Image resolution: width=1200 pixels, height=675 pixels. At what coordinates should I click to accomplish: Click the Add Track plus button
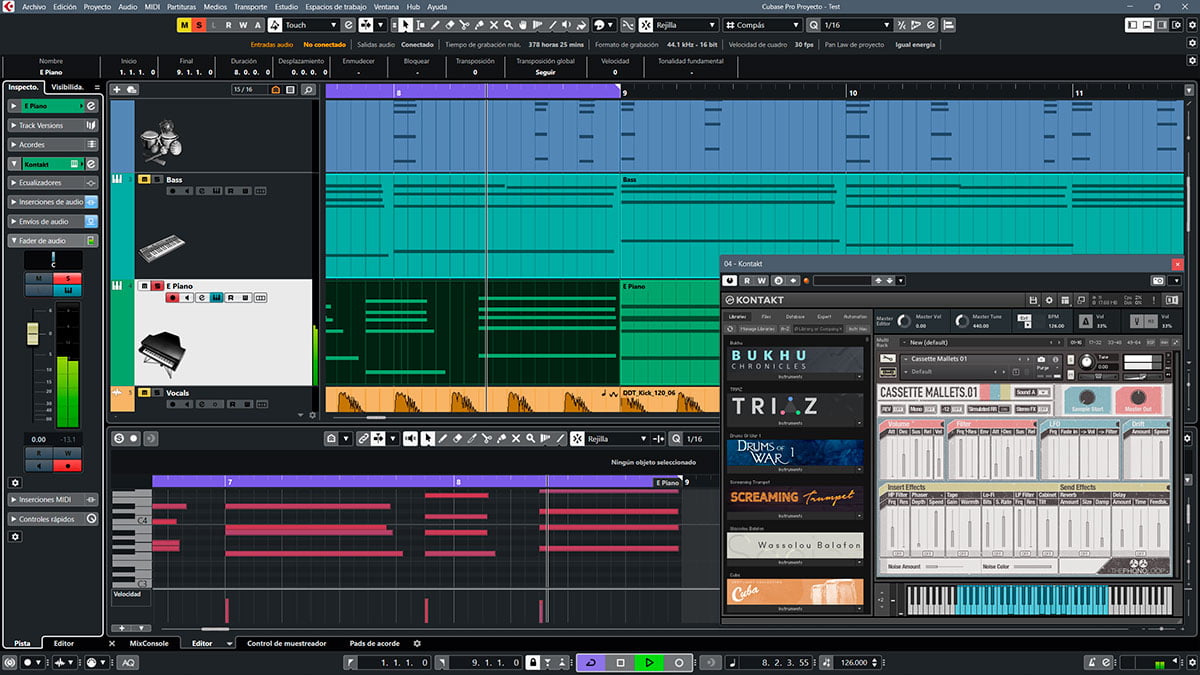pos(117,90)
